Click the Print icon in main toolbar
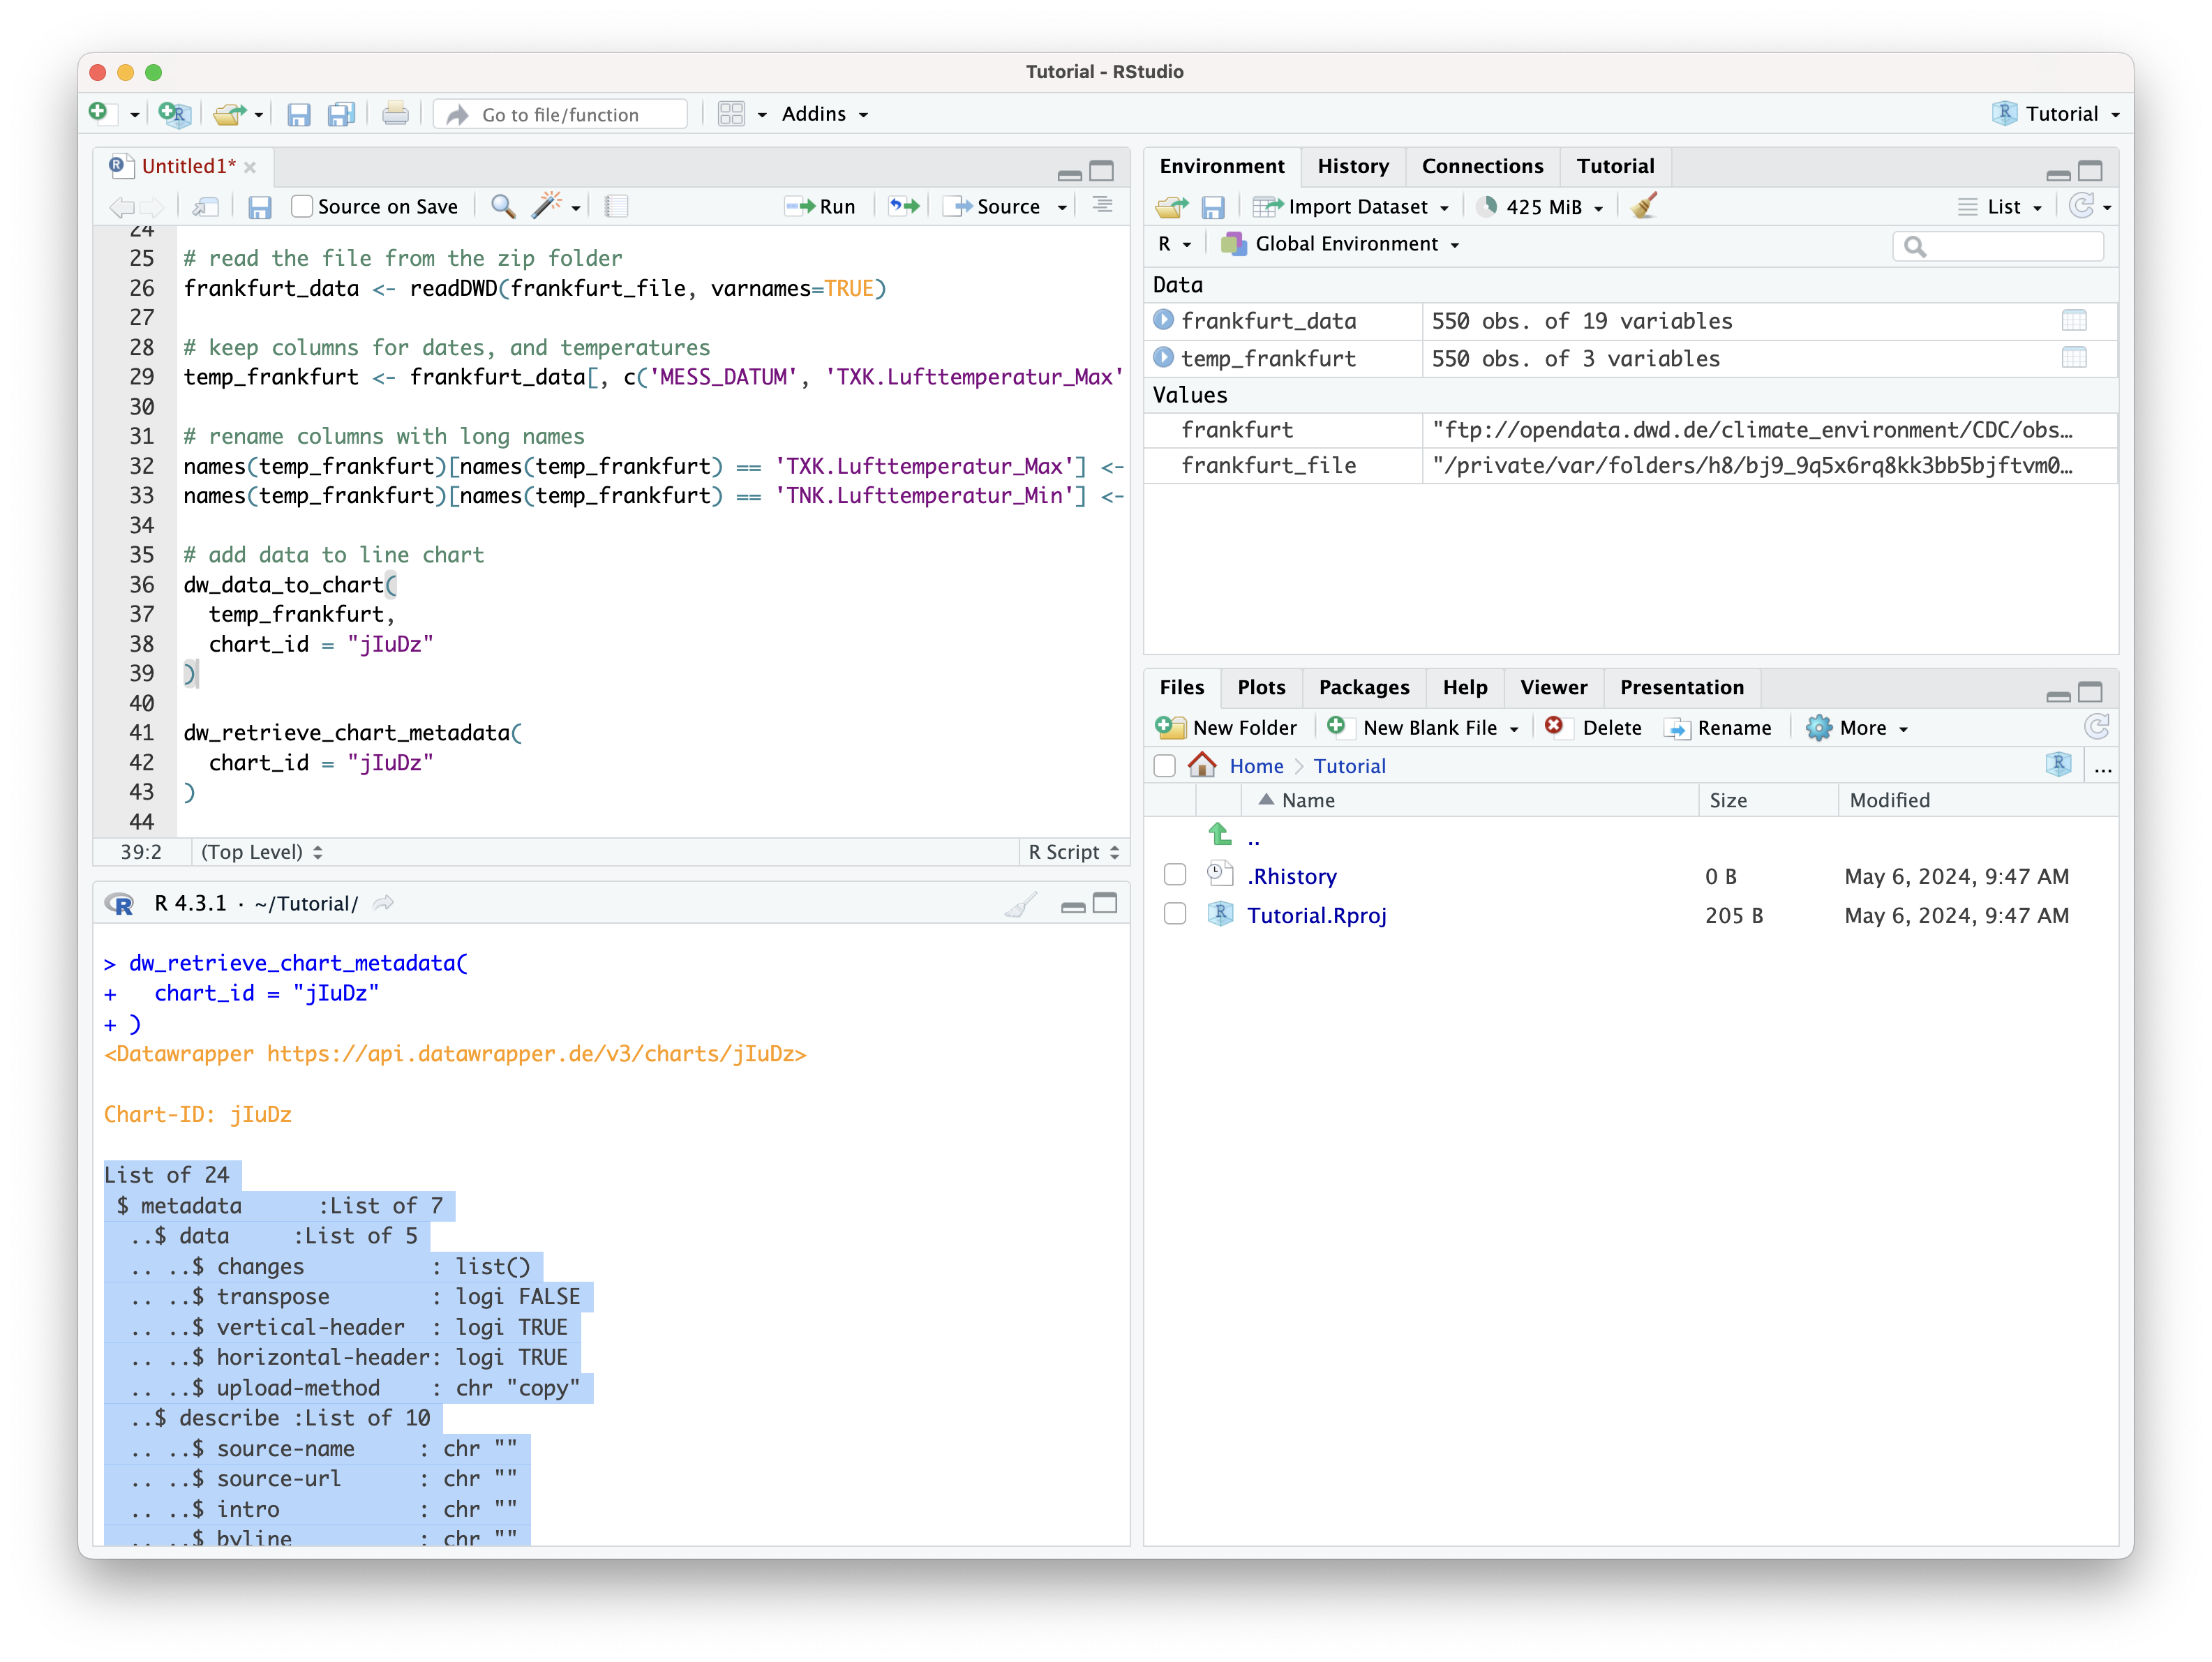 [x=395, y=114]
